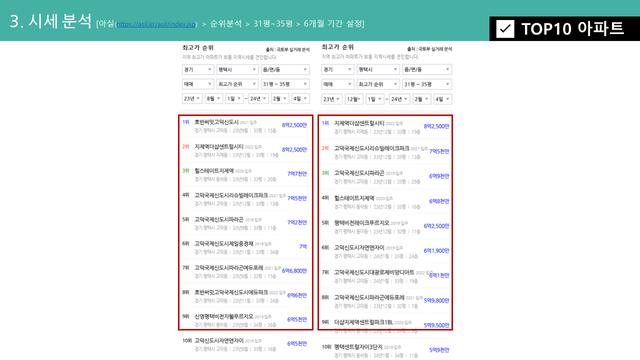Click the TOP10 아파트 label text
Viewport: 640px width, 360px height.
pos(573,29)
